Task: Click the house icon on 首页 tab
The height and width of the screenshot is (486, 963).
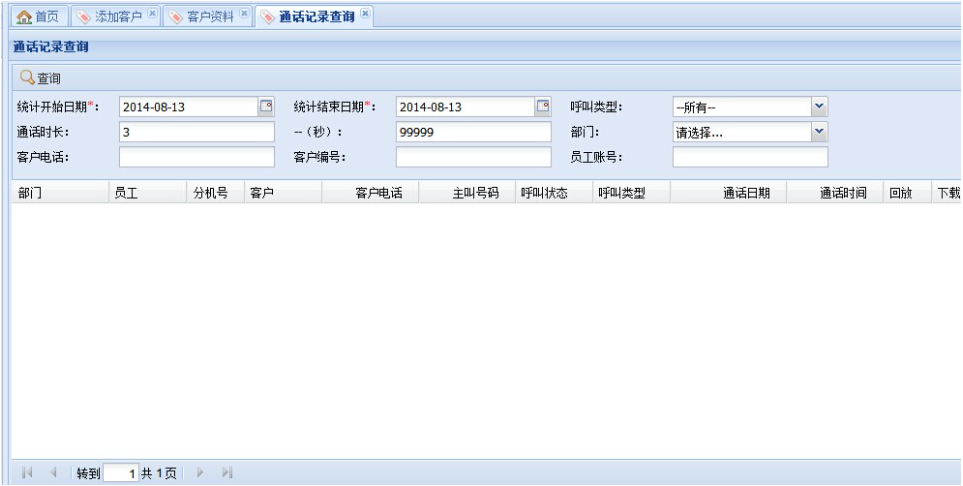Action: [x=24, y=17]
